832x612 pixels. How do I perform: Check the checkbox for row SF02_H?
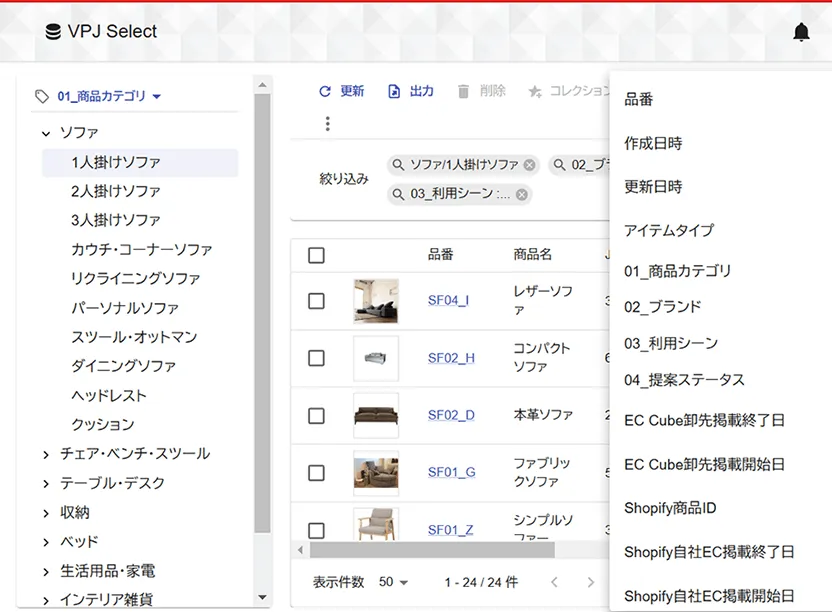[x=316, y=357]
